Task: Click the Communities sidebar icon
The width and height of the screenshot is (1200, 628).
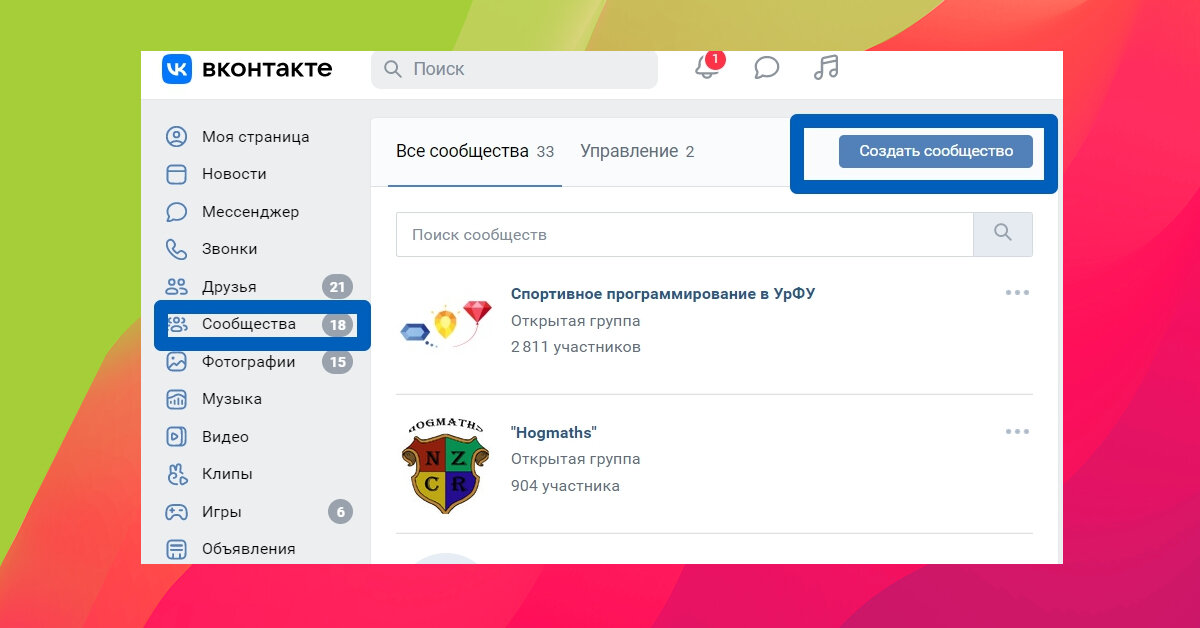Action: [178, 324]
